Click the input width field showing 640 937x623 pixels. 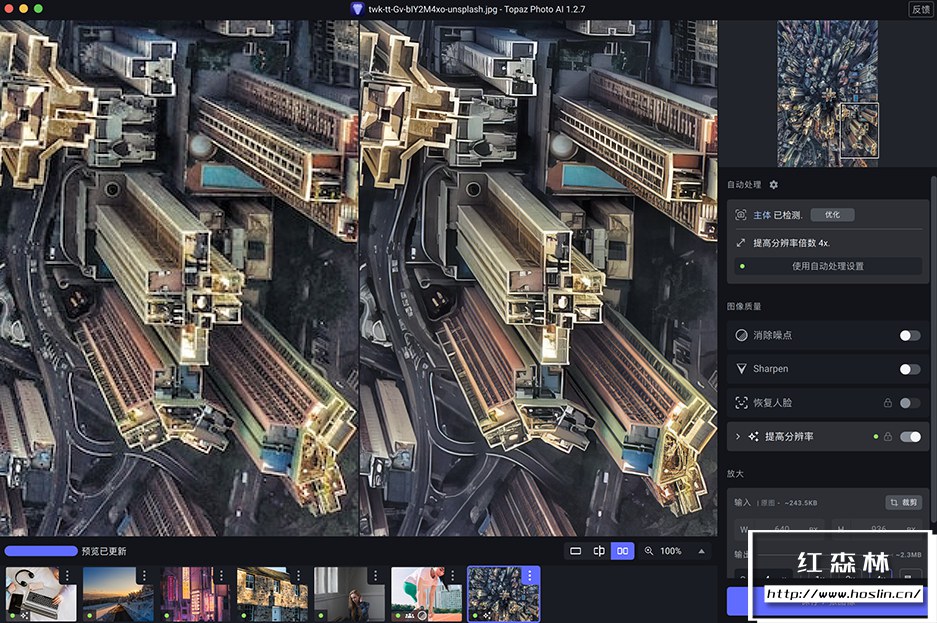pos(778,529)
